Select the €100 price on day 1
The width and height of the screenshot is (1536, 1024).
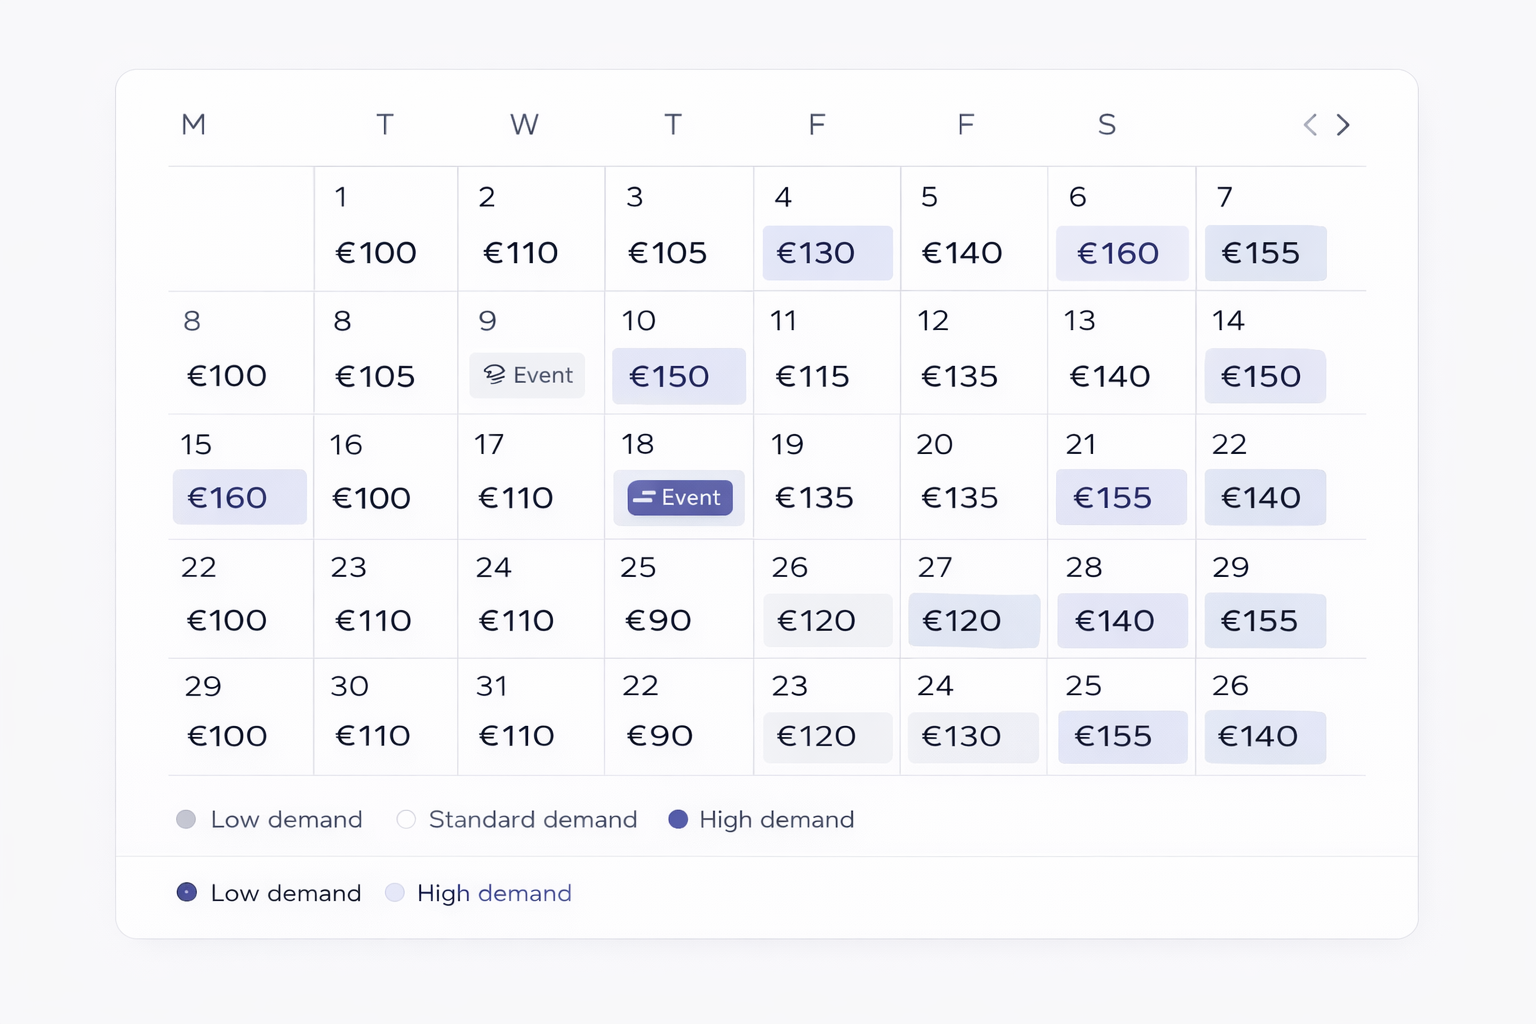click(x=374, y=253)
